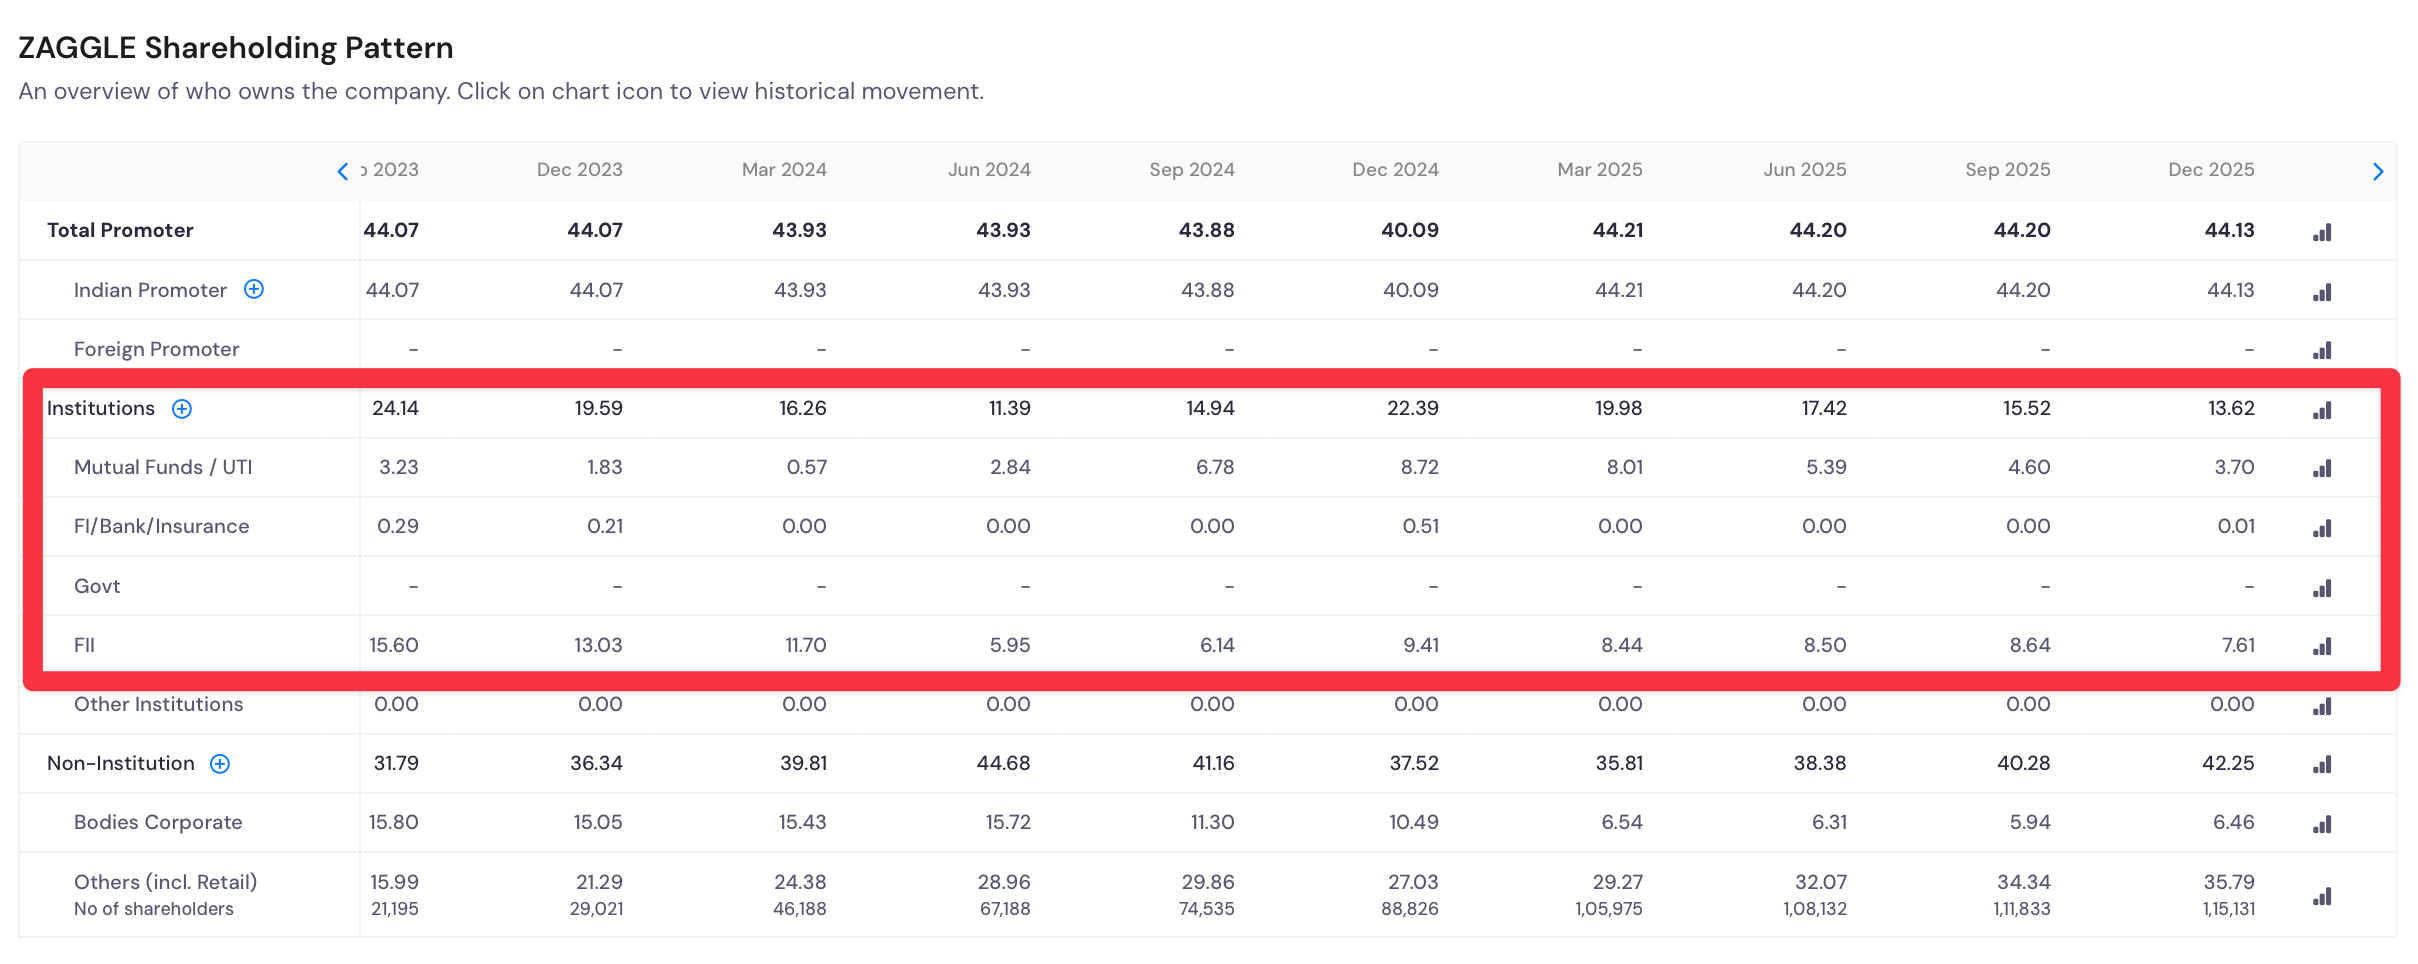Click the FII row label
This screenshot has width=2418, height=964.
(84, 645)
